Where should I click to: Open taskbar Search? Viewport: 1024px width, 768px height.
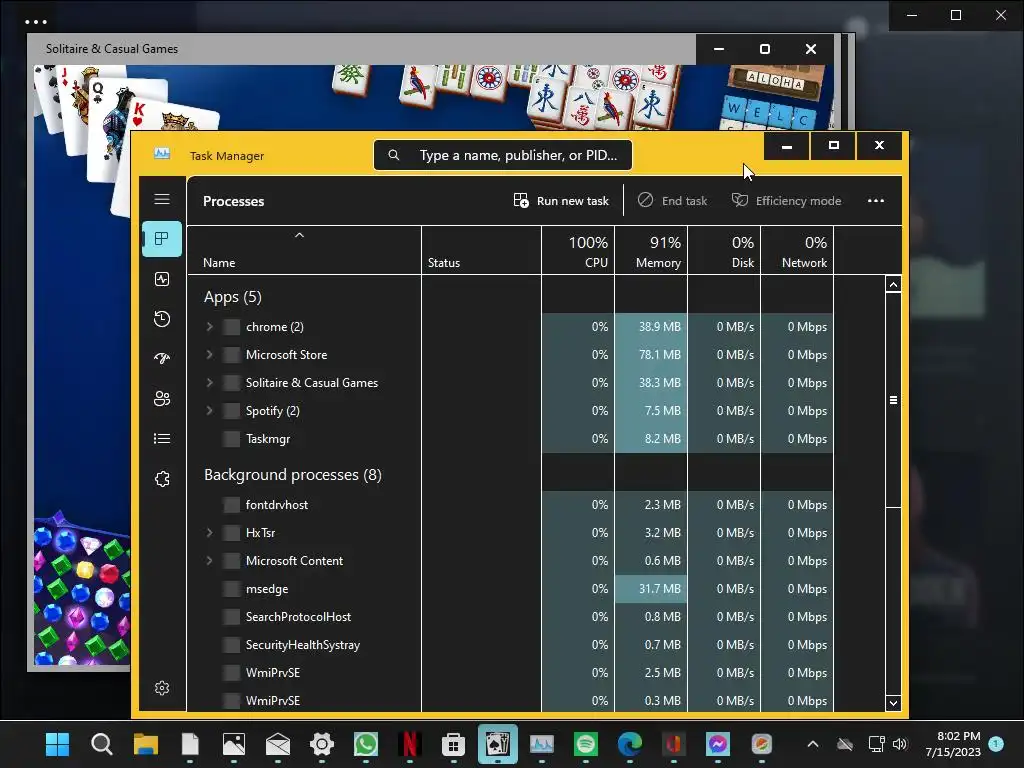click(x=101, y=744)
